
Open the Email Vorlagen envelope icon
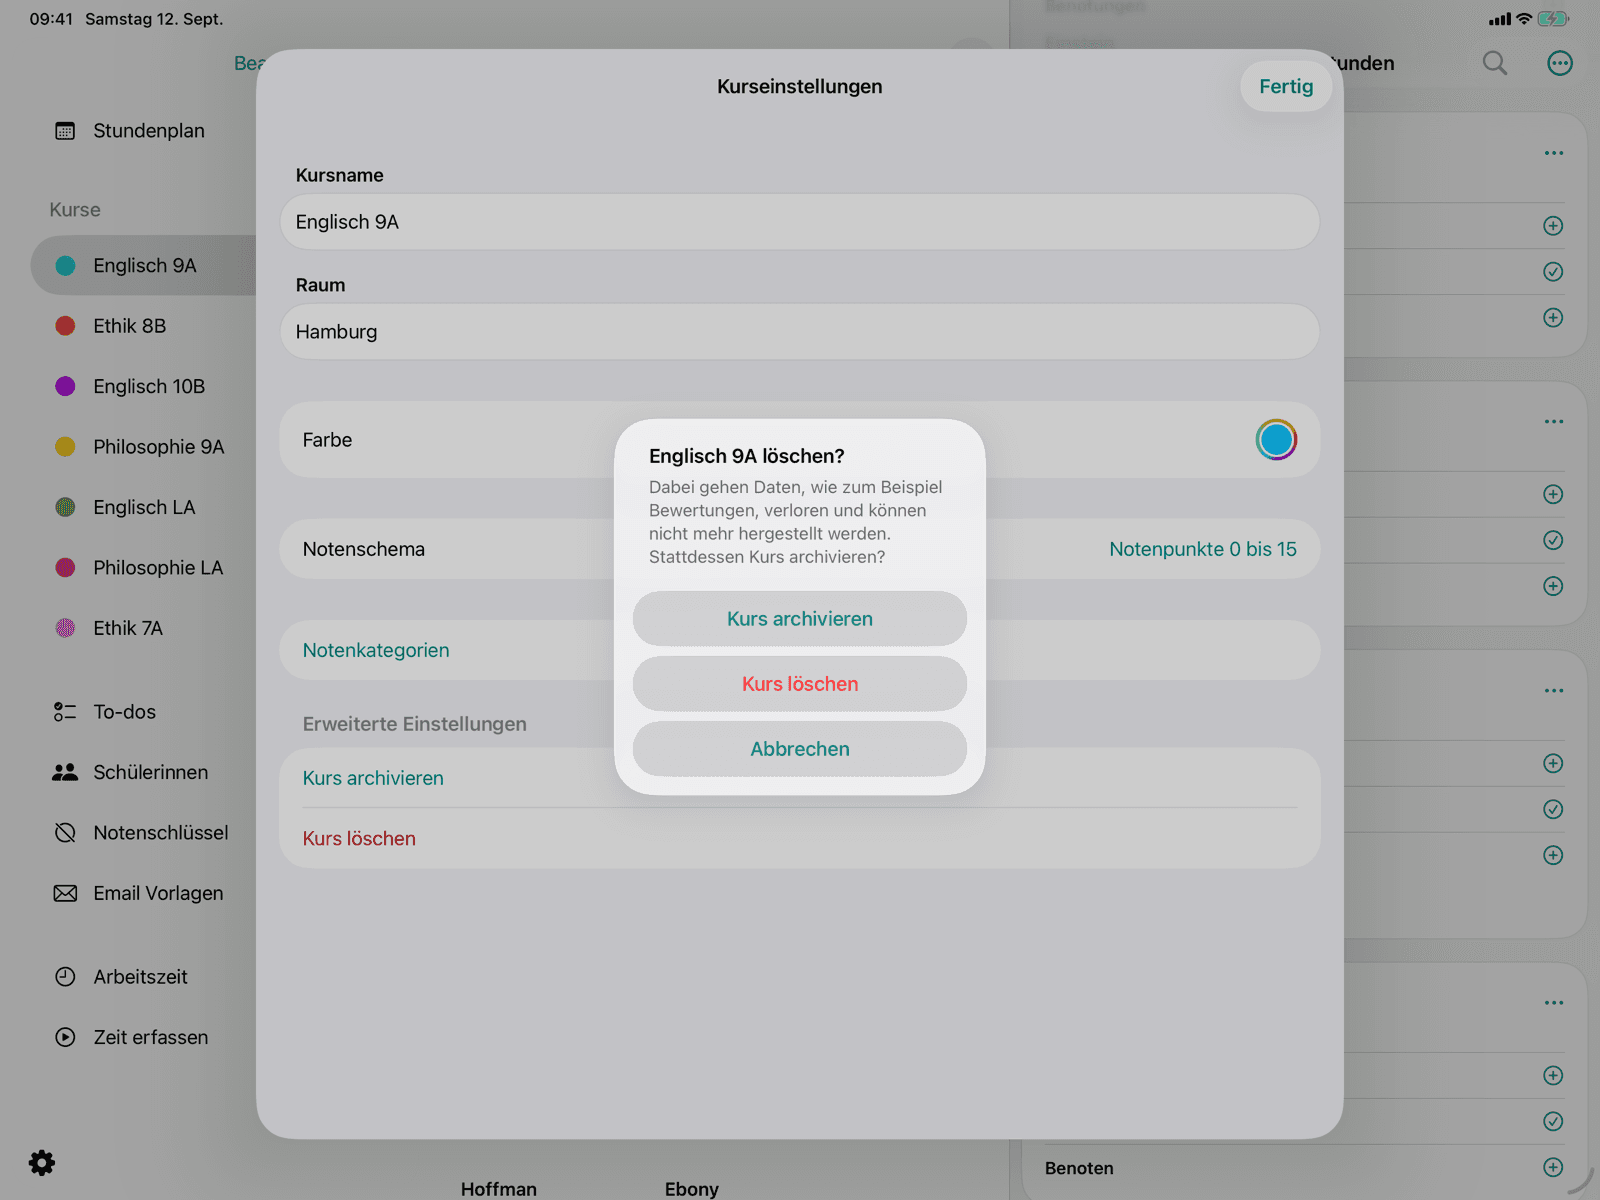pyautogui.click(x=65, y=893)
